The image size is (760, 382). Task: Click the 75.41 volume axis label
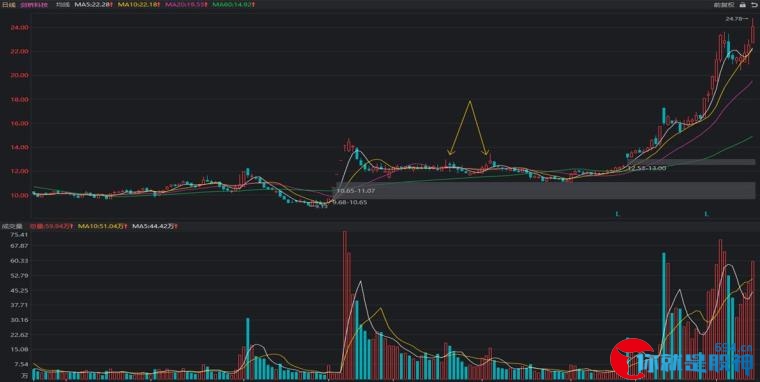(20, 235)
